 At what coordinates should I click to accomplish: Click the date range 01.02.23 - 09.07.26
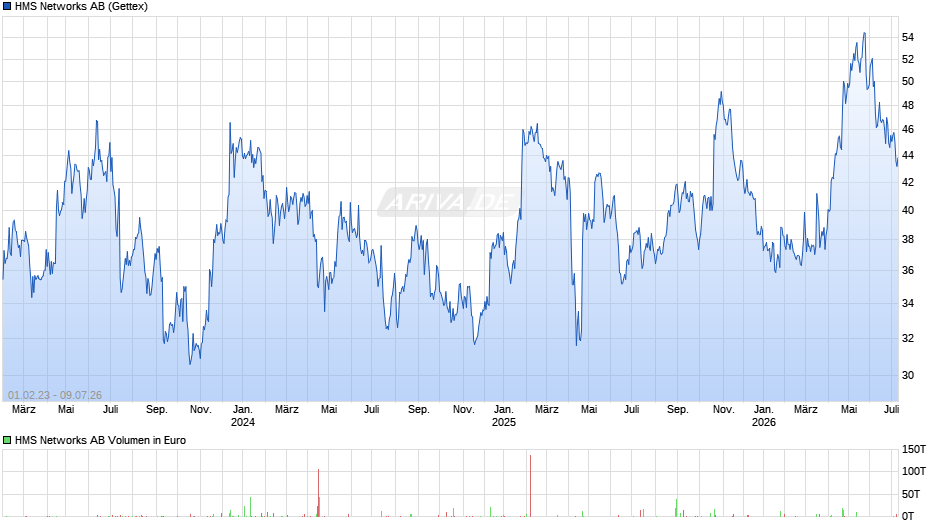click(x=55, y=395)
